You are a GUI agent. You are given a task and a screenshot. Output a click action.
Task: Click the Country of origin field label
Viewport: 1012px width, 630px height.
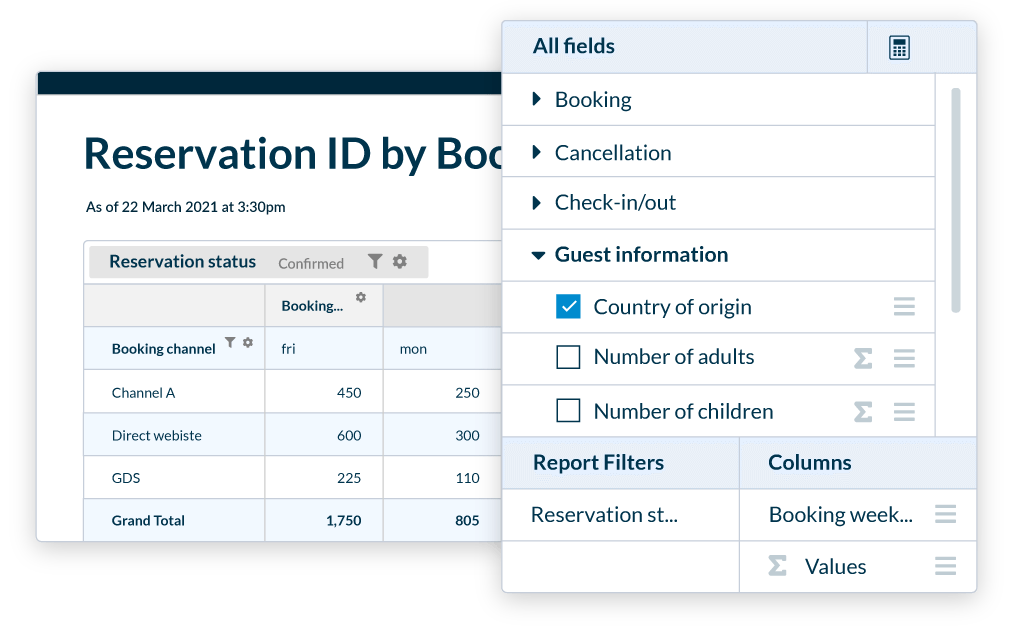pyautogui.click(x=673, y=307)
